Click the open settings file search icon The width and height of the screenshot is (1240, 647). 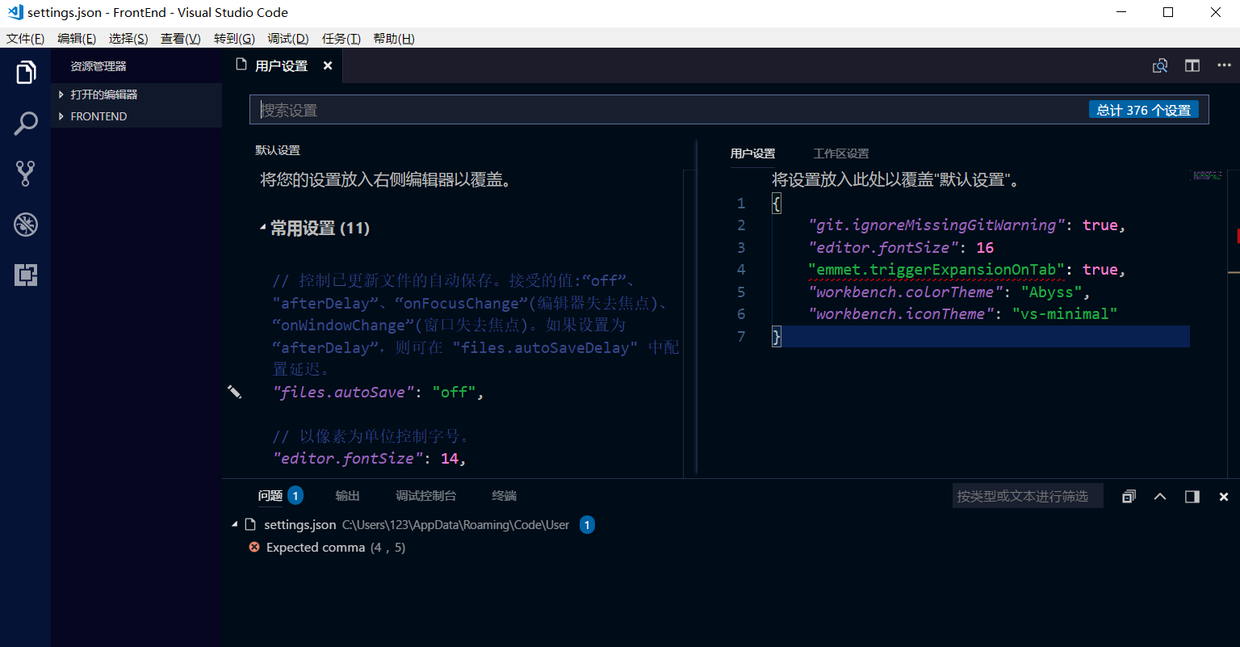coord(1160,66)
